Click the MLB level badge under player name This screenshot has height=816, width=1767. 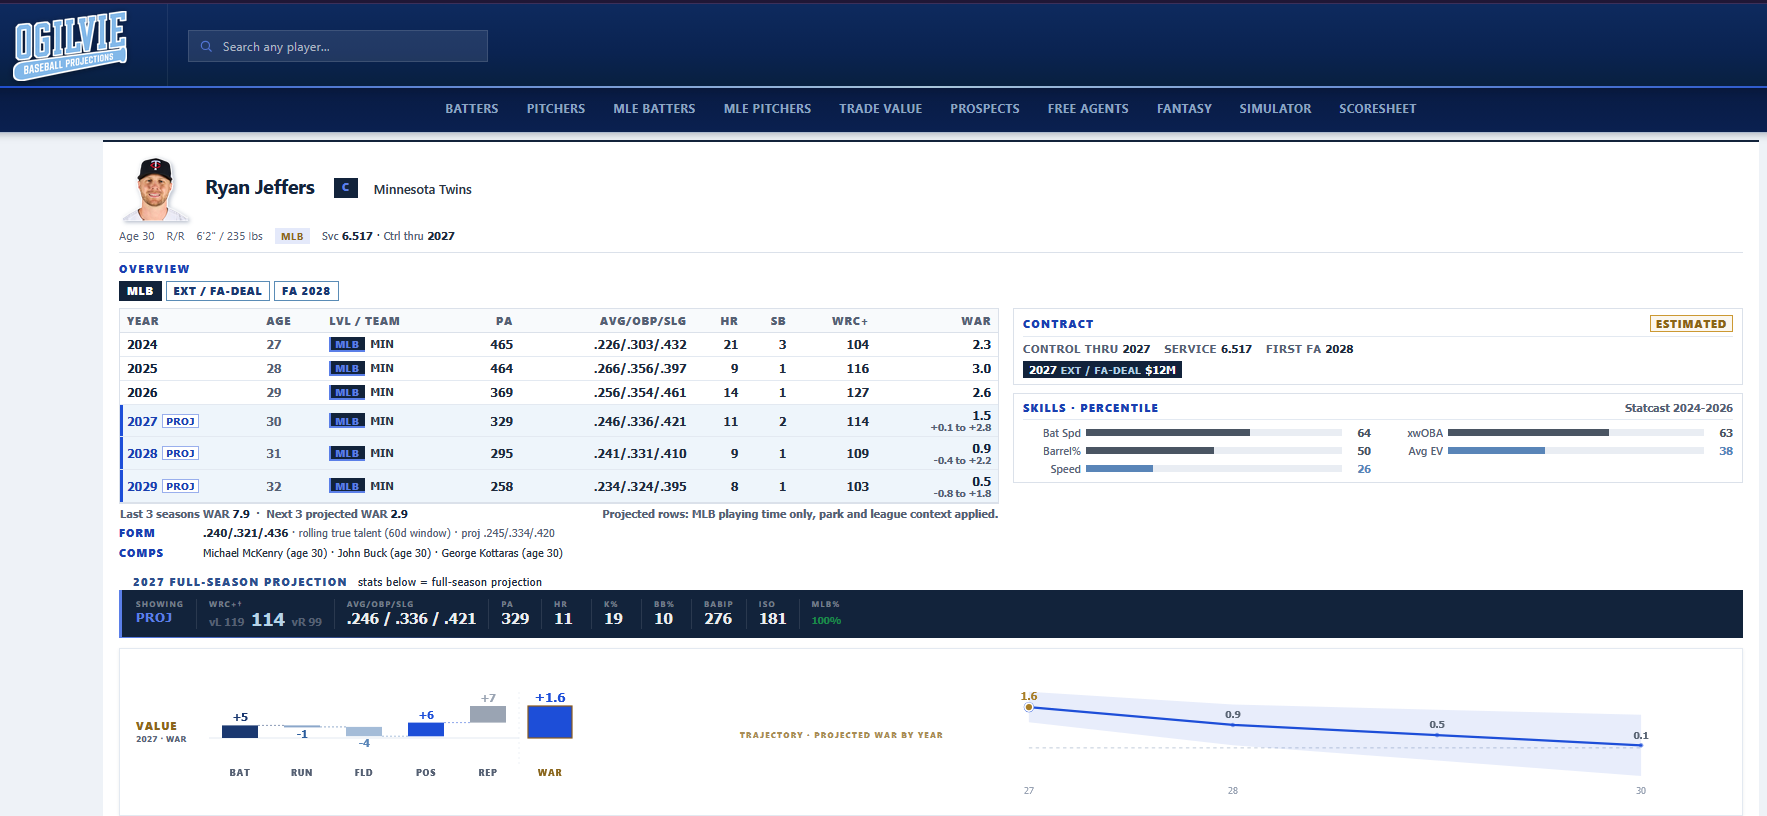(292, 237)
